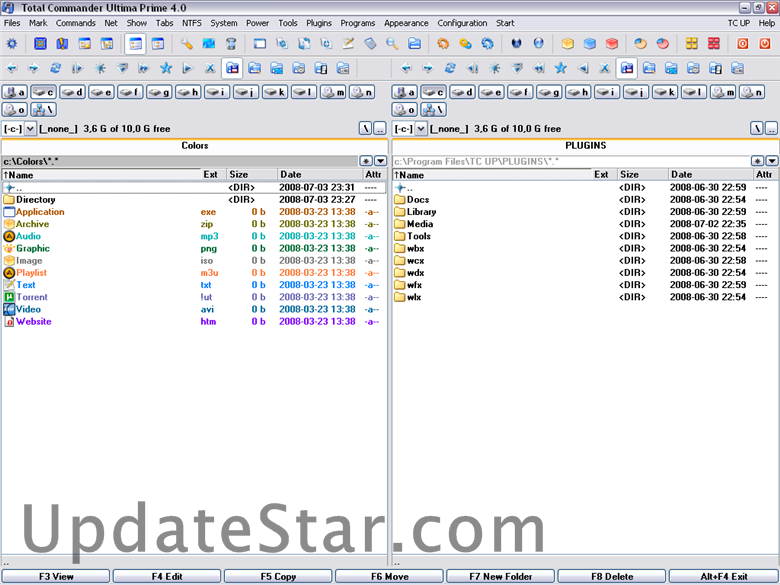Switch PLUGINS panel to drive e
The height and width of the screenshot is (585, 780).
point(491,92)
